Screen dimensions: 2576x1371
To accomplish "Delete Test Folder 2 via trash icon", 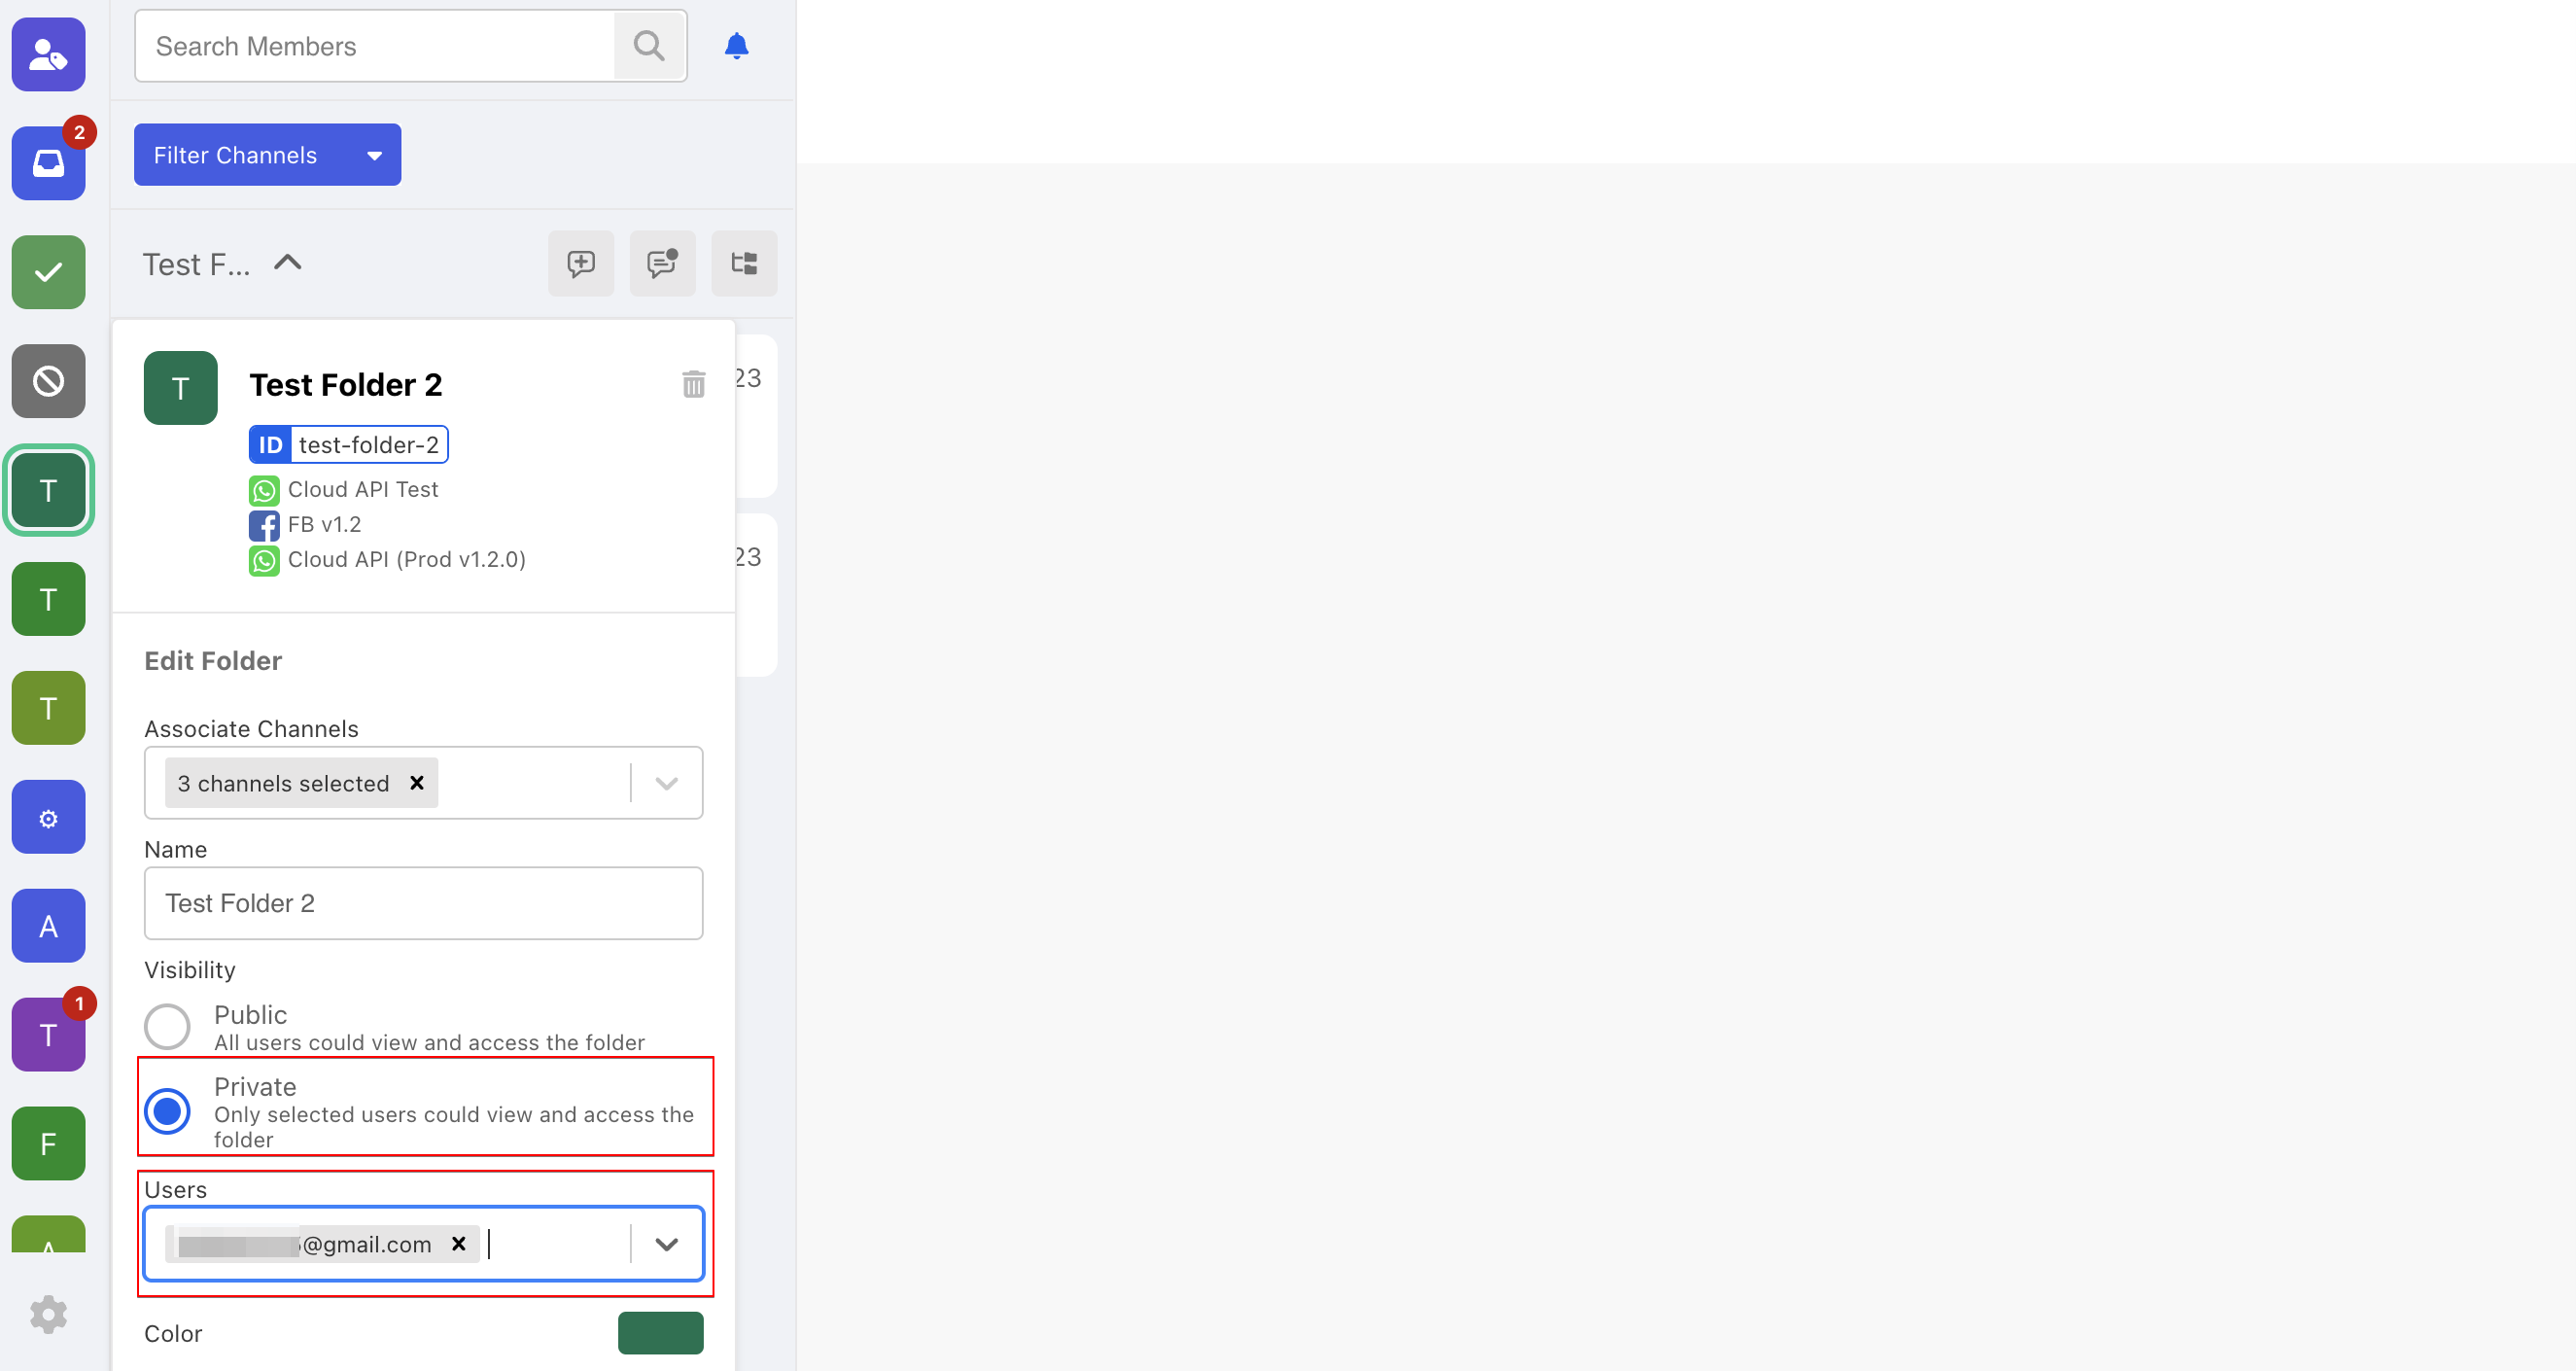I will click(x=693, y=384).
